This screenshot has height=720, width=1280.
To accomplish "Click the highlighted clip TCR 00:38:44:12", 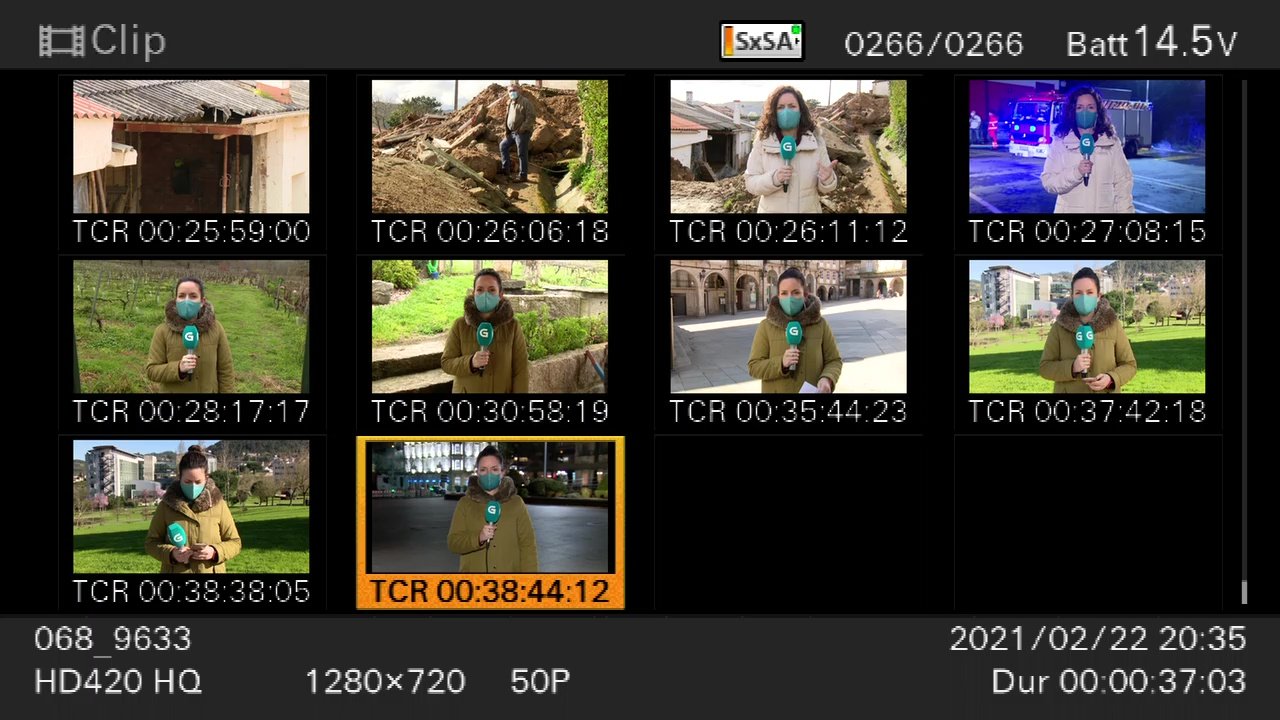I will click(490, 523).
